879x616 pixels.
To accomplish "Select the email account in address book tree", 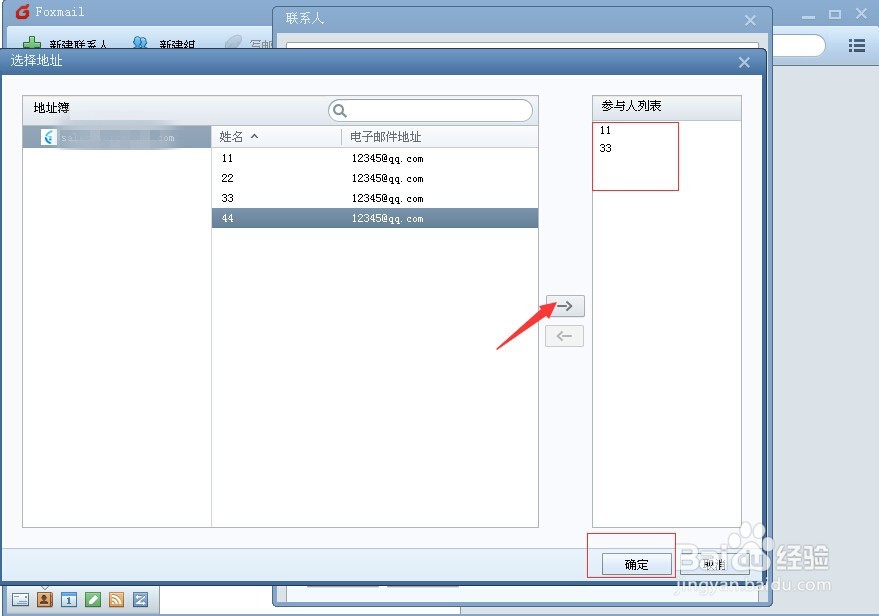I will (x=117, y=137).
